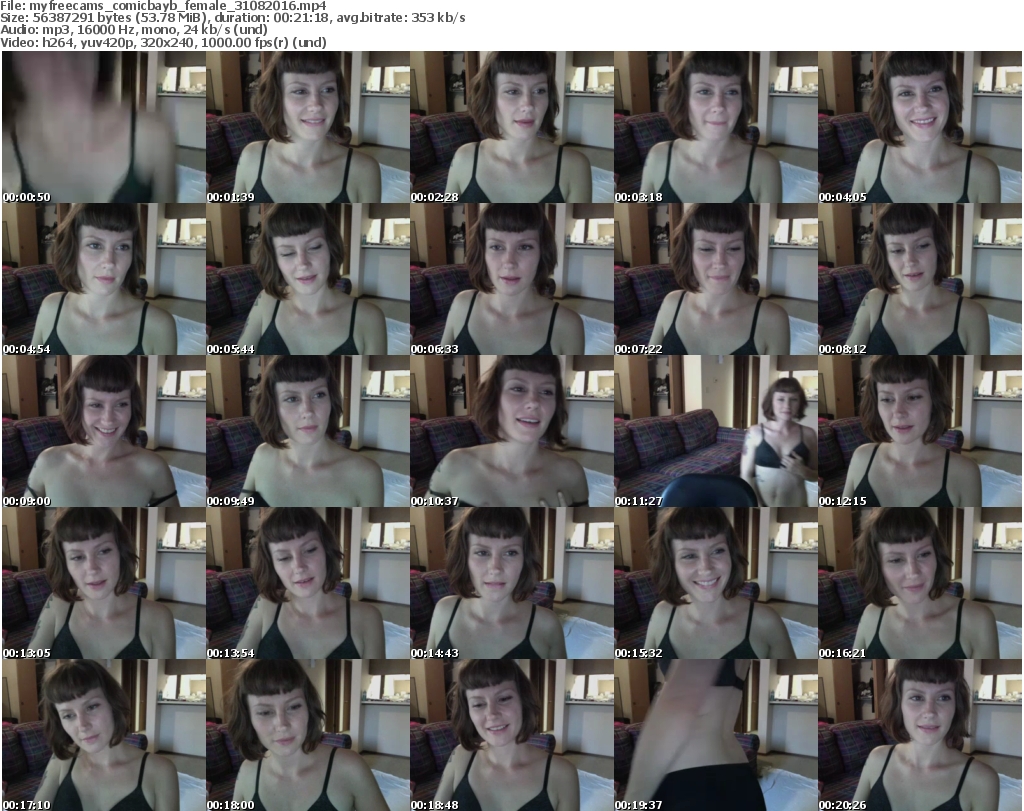Pick the thumbnail stamped 00:16:21
This screenshot has height=811, width=1024.
(920, 583)
